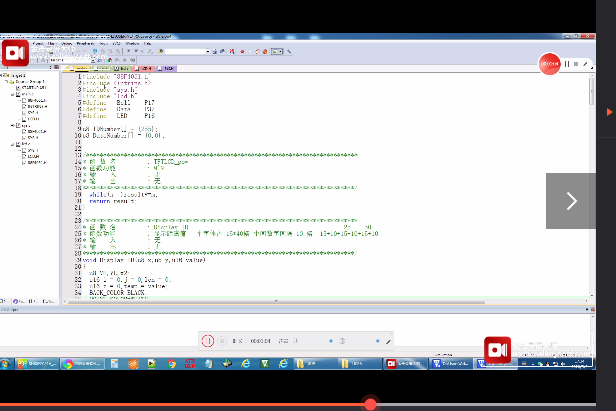Collapse the third source file node in project tree
Screen dimensions: 616x411
13,144
